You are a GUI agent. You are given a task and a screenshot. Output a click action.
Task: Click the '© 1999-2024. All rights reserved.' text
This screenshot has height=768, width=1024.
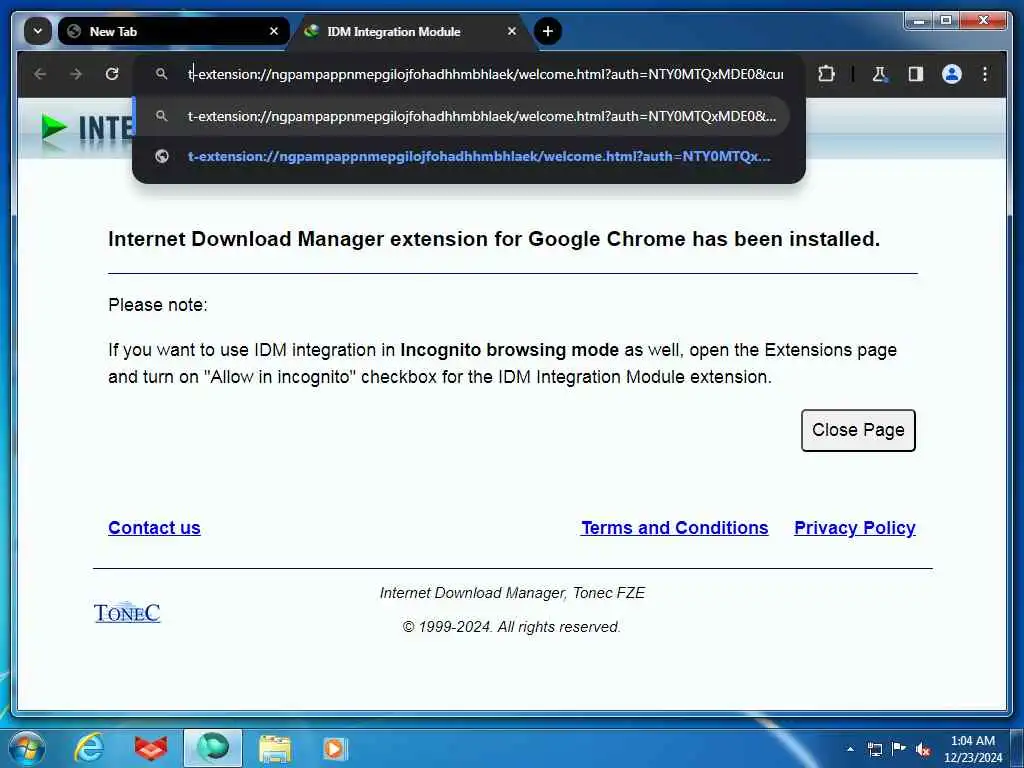511,627
